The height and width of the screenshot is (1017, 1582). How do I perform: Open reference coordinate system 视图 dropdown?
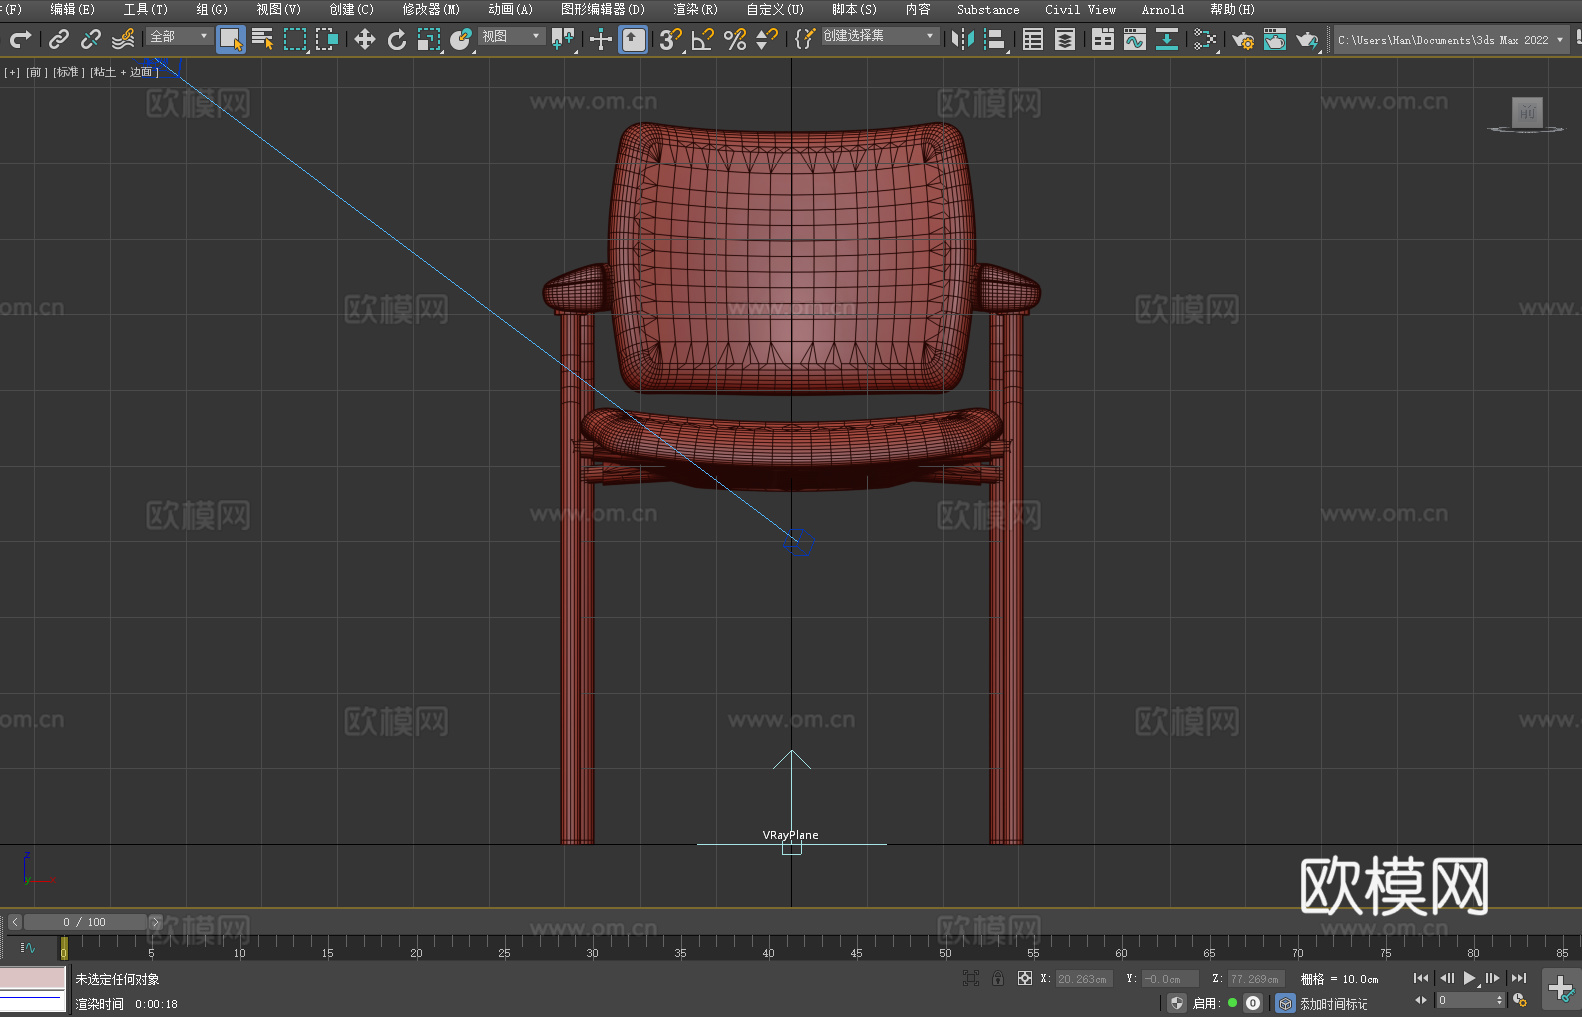pos(512,36)
